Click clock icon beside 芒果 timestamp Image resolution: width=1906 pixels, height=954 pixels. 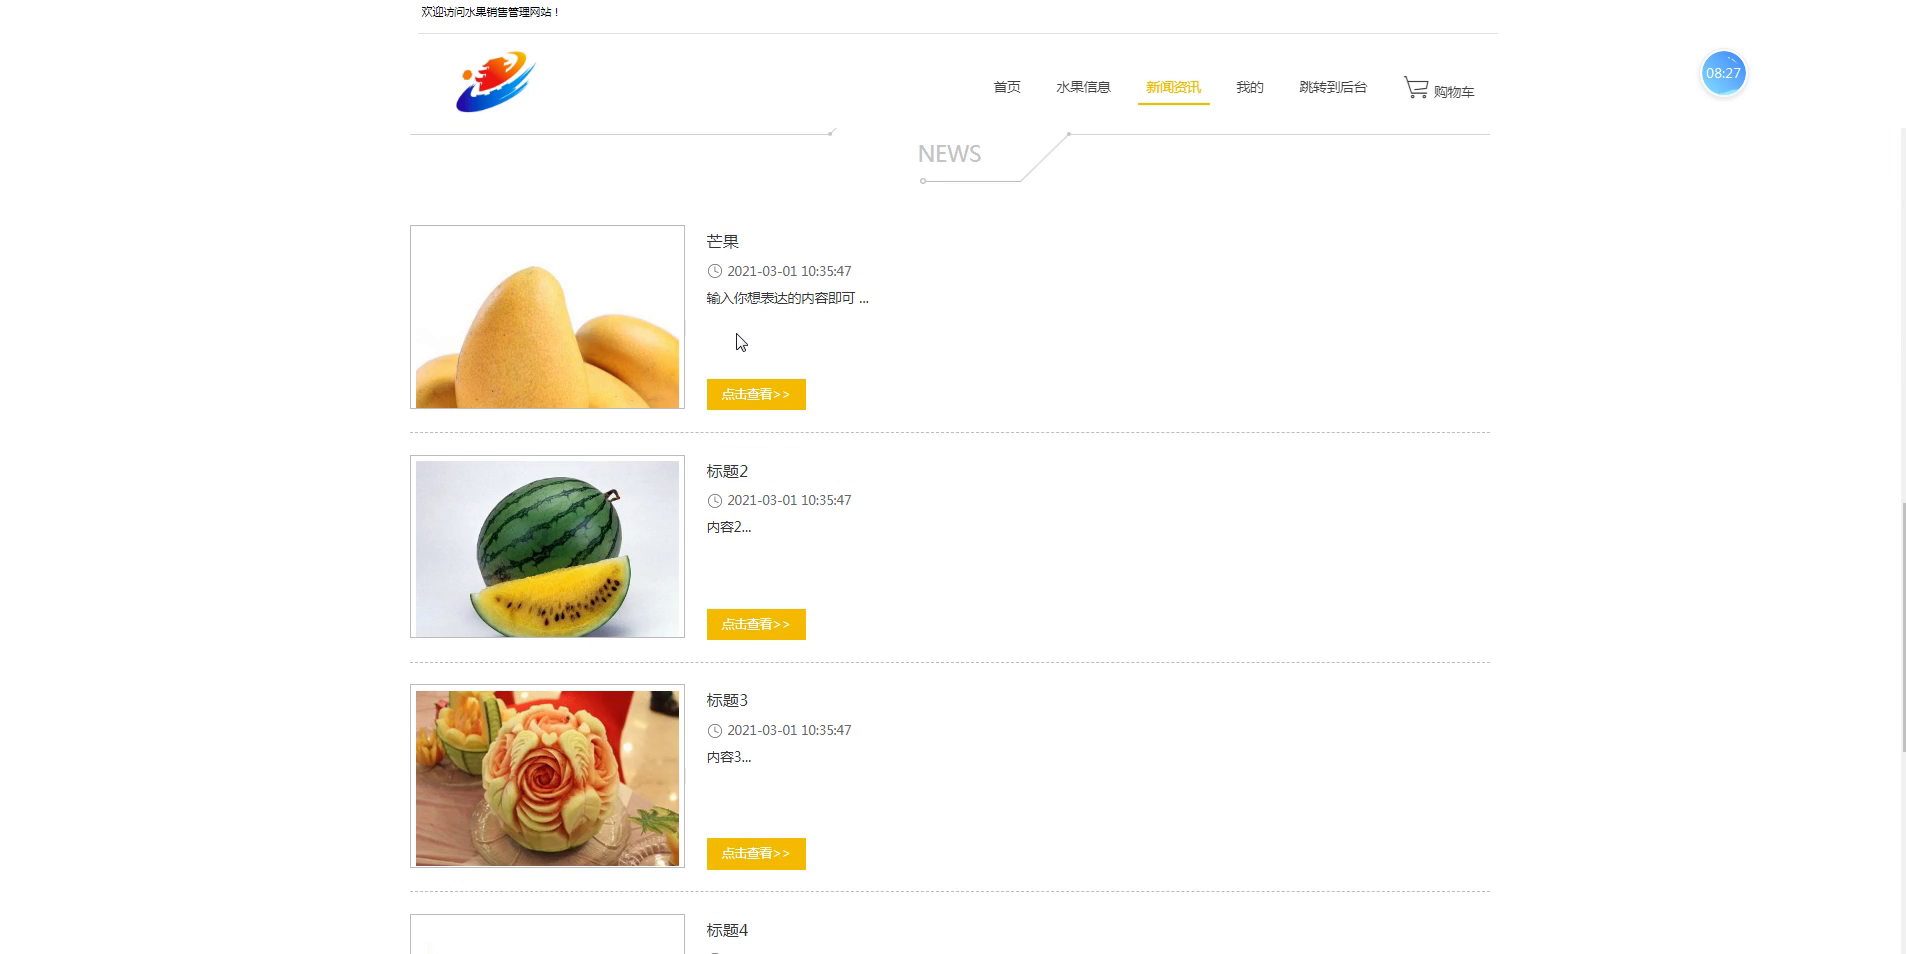(714, 271)
